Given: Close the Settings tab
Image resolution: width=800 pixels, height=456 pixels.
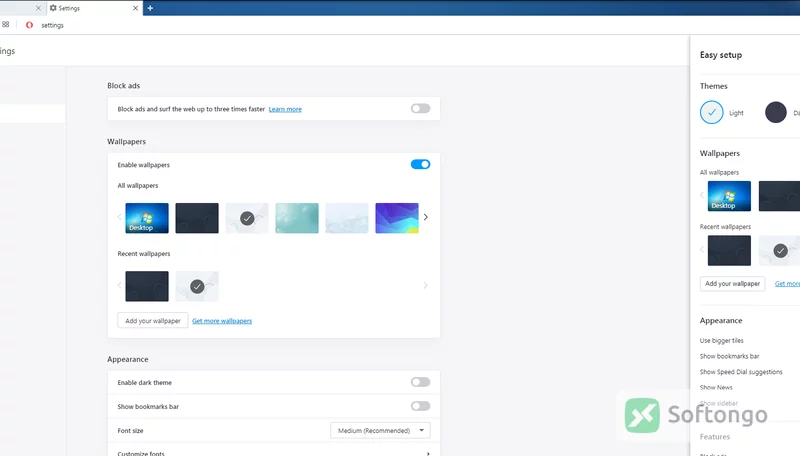Looking at the screenshot, I should (135, 8).
